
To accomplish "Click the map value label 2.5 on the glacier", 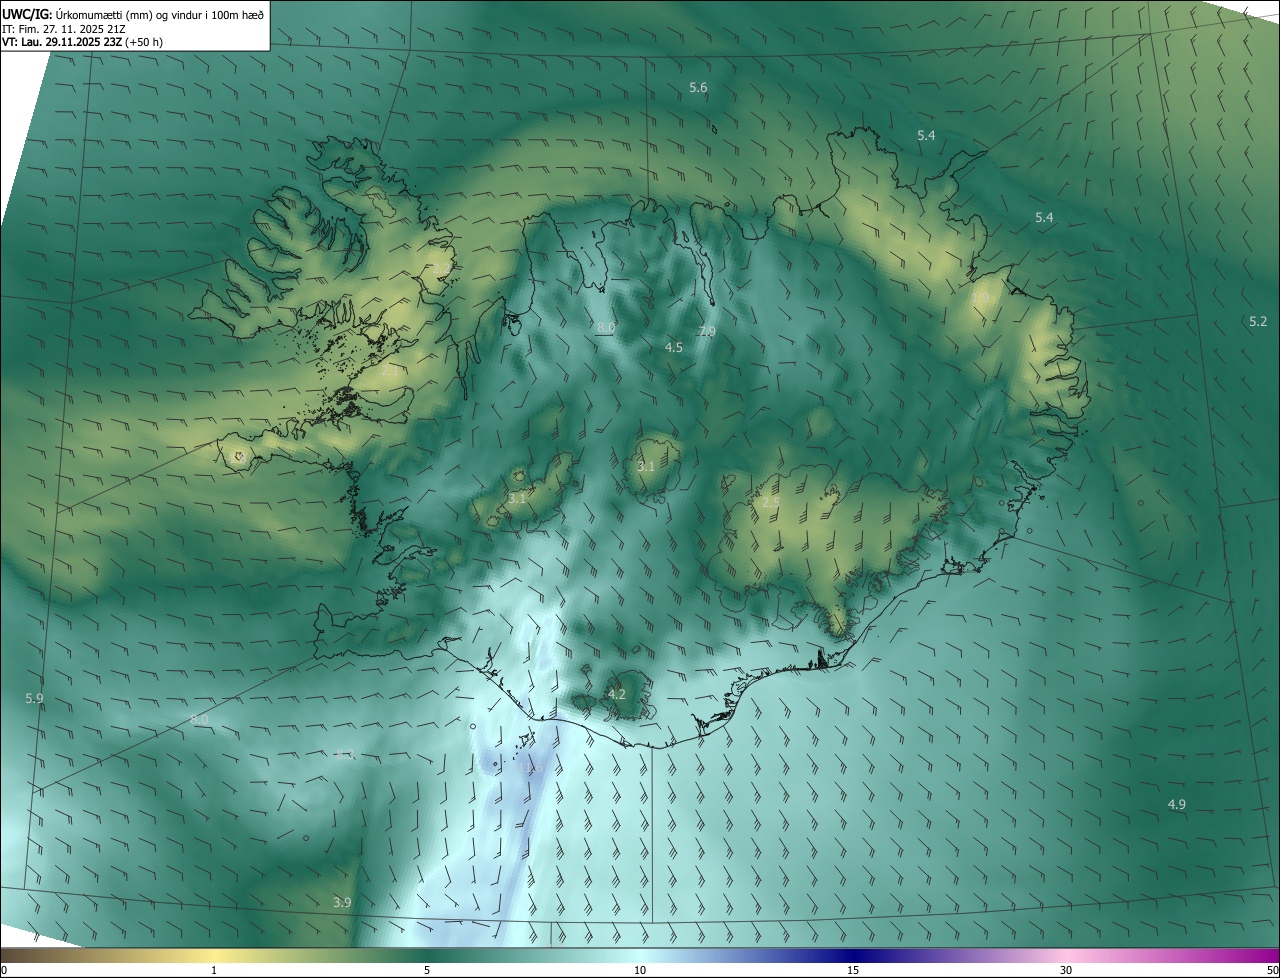I will 770,502.
